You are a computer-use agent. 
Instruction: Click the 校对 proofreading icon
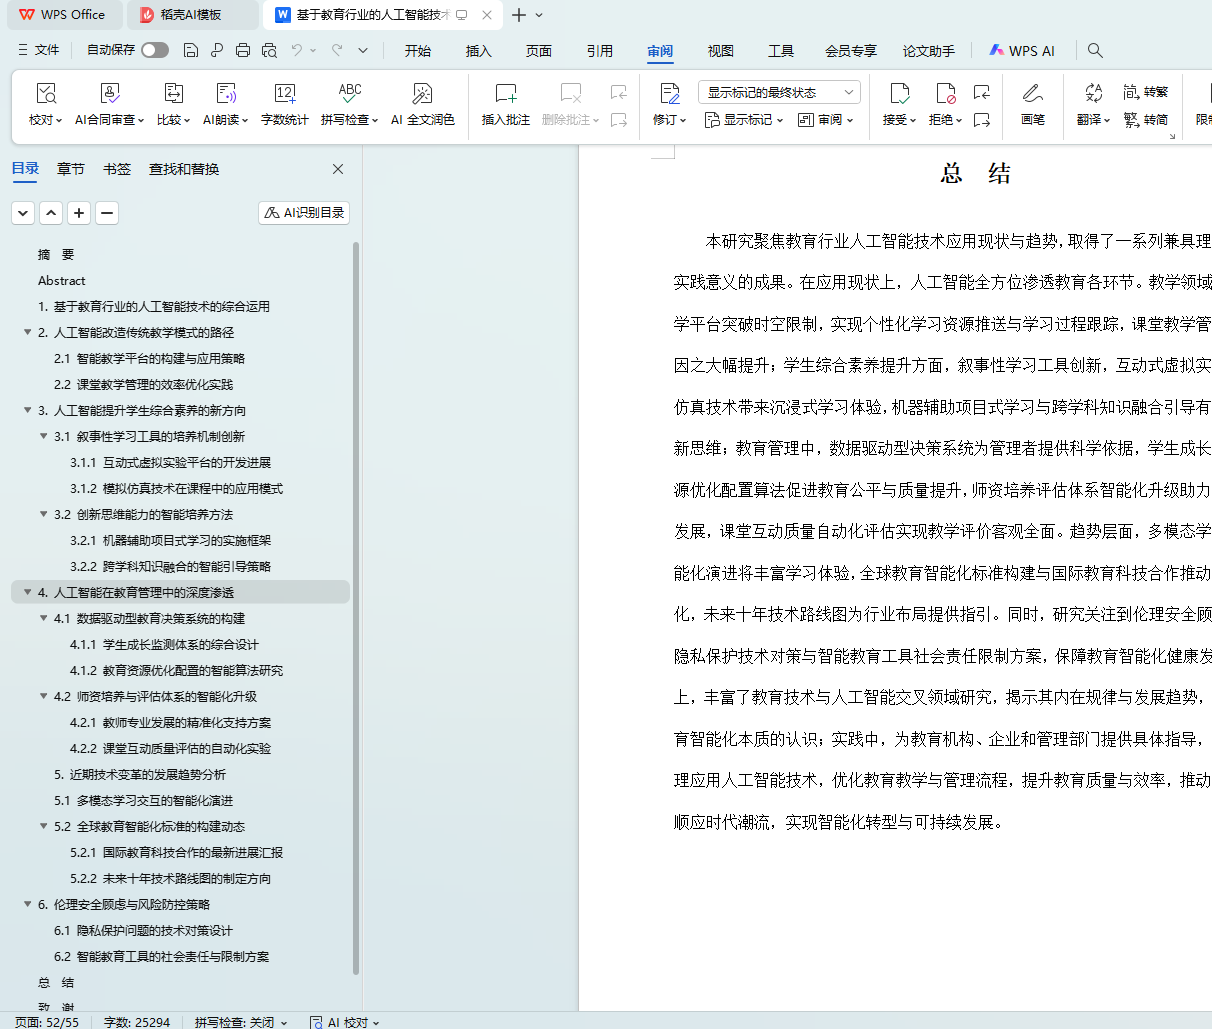click(46, 94)
